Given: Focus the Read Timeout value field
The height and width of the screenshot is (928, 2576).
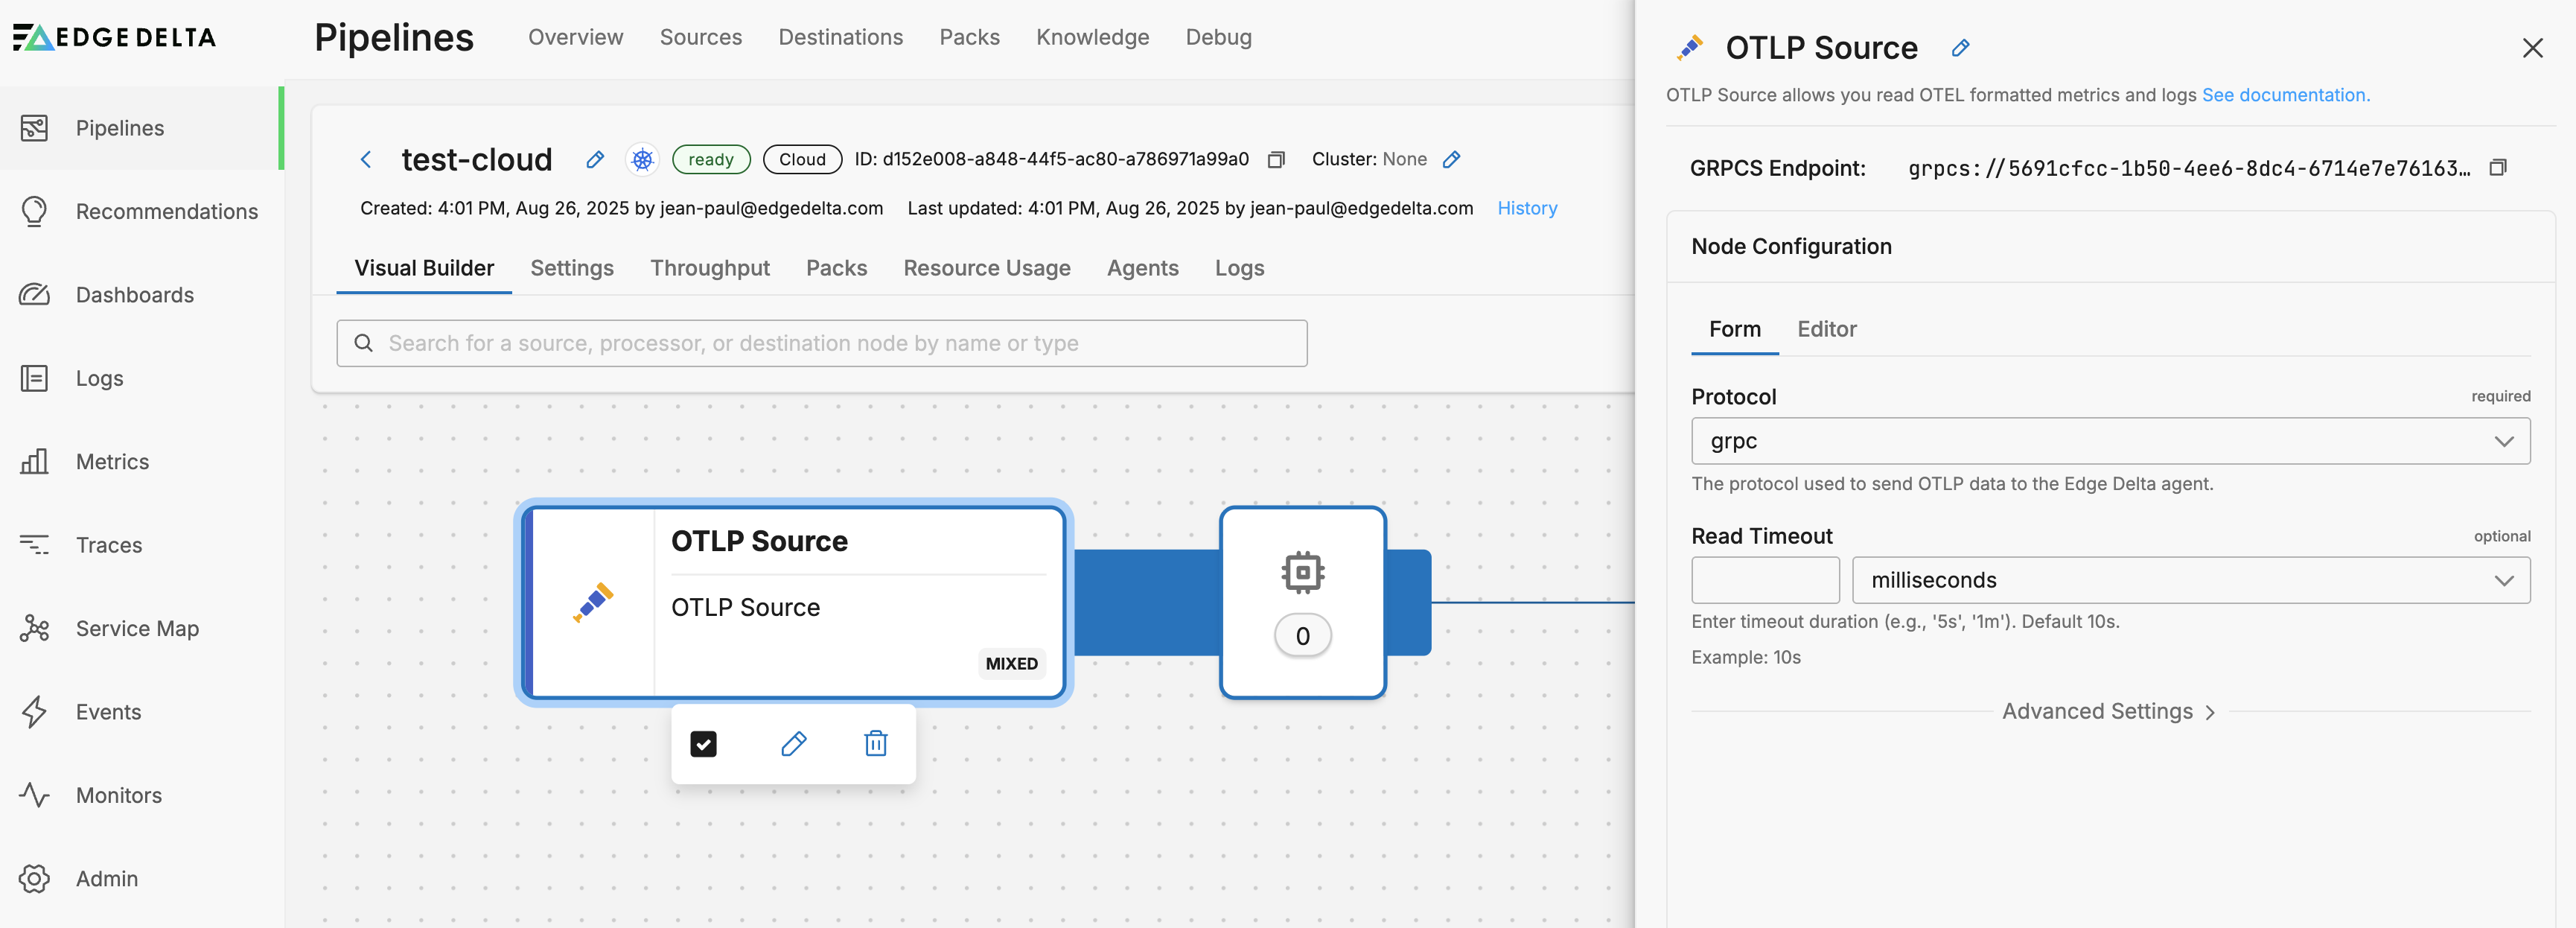Looking at the screenshot, I should [1765, 580].
